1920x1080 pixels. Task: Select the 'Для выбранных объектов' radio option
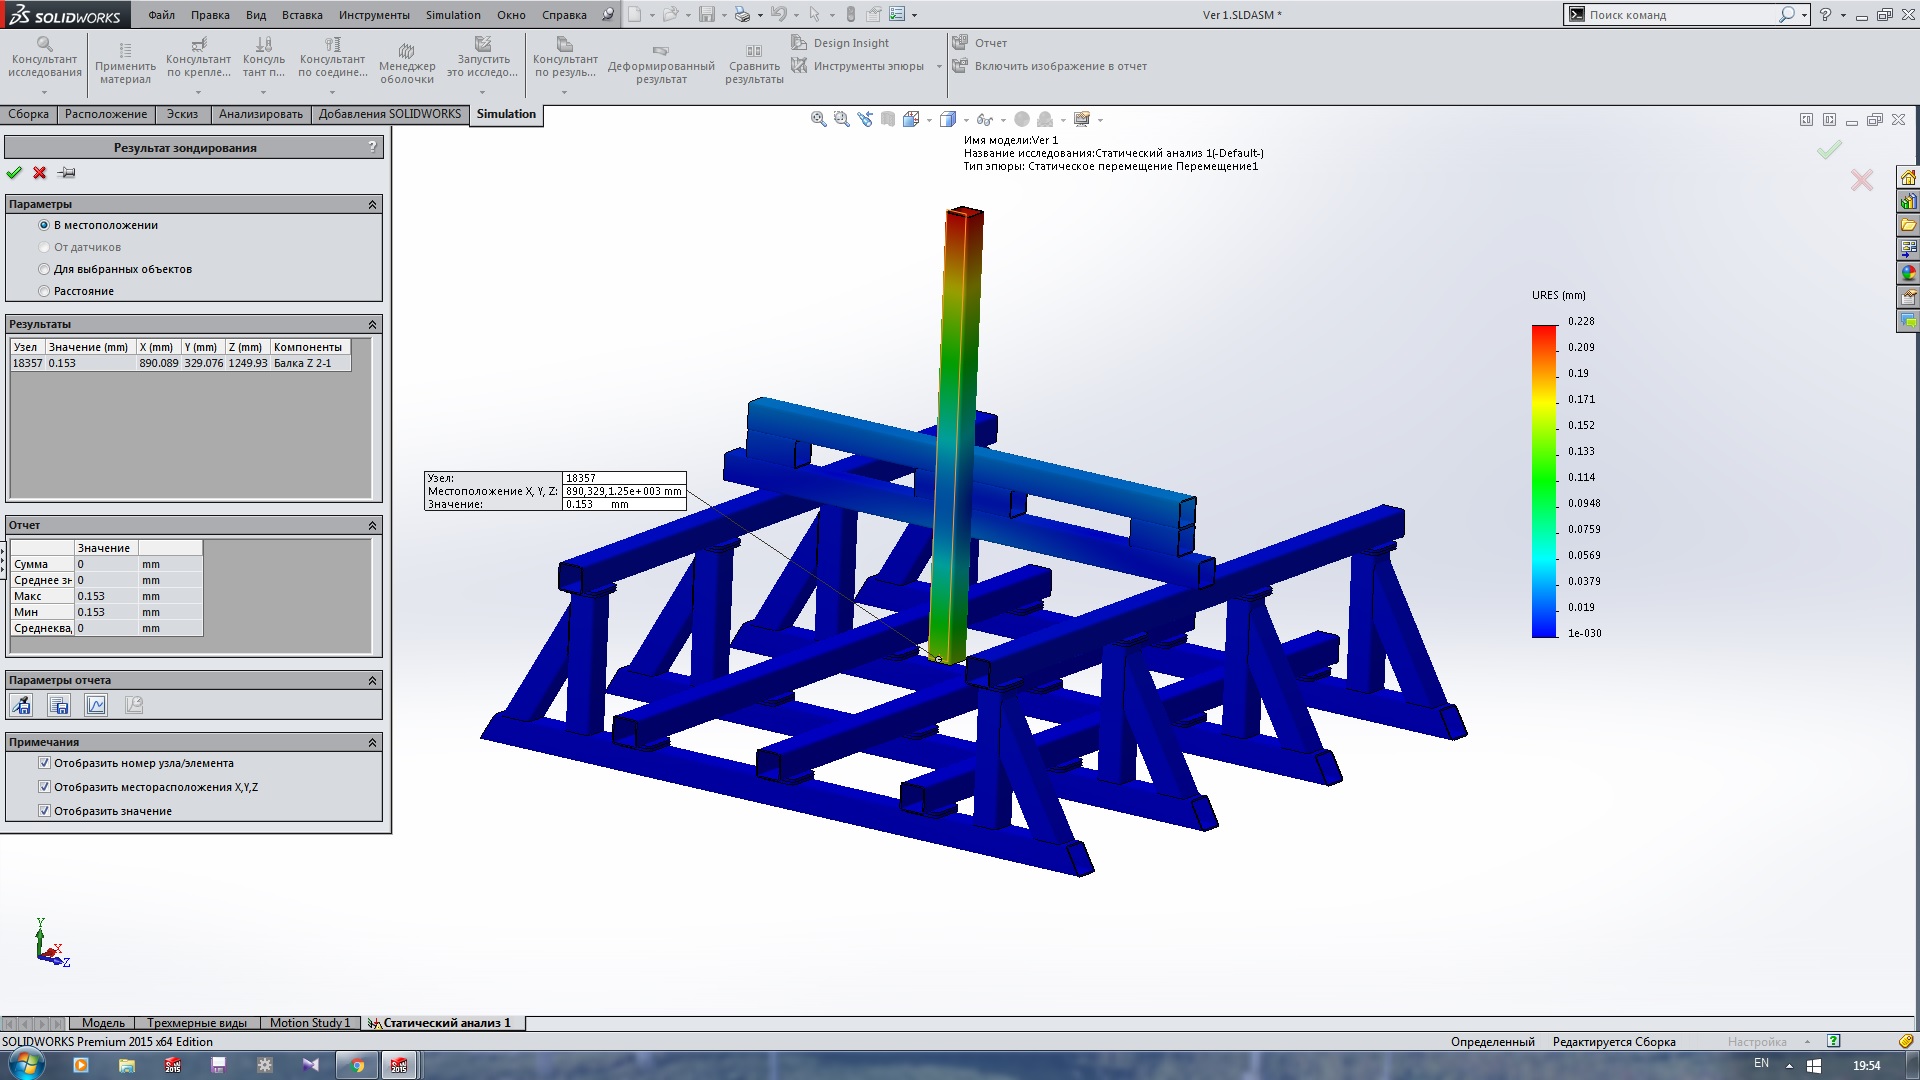coord(44,269)
